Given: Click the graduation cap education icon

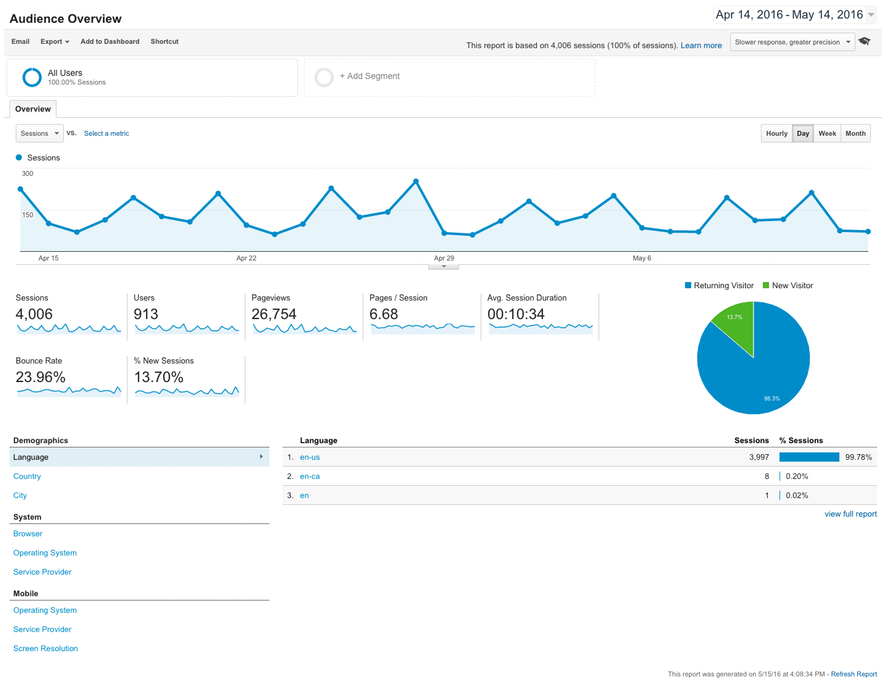Looking at the screenshot, I should 865,41.
